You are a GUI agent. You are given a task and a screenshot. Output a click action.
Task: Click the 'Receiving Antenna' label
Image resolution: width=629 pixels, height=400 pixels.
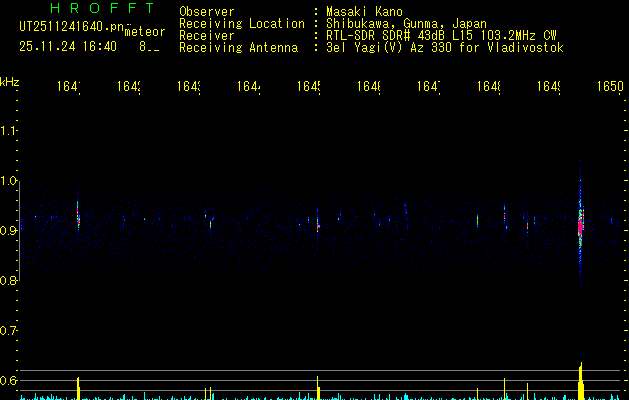238,48
